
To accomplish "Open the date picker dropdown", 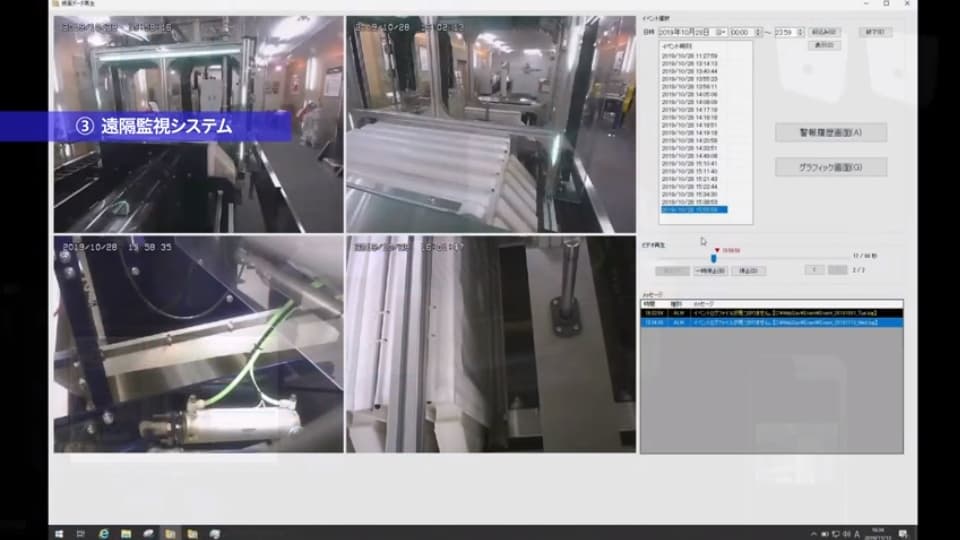I will pyautogui.click(x=722, y=32).
